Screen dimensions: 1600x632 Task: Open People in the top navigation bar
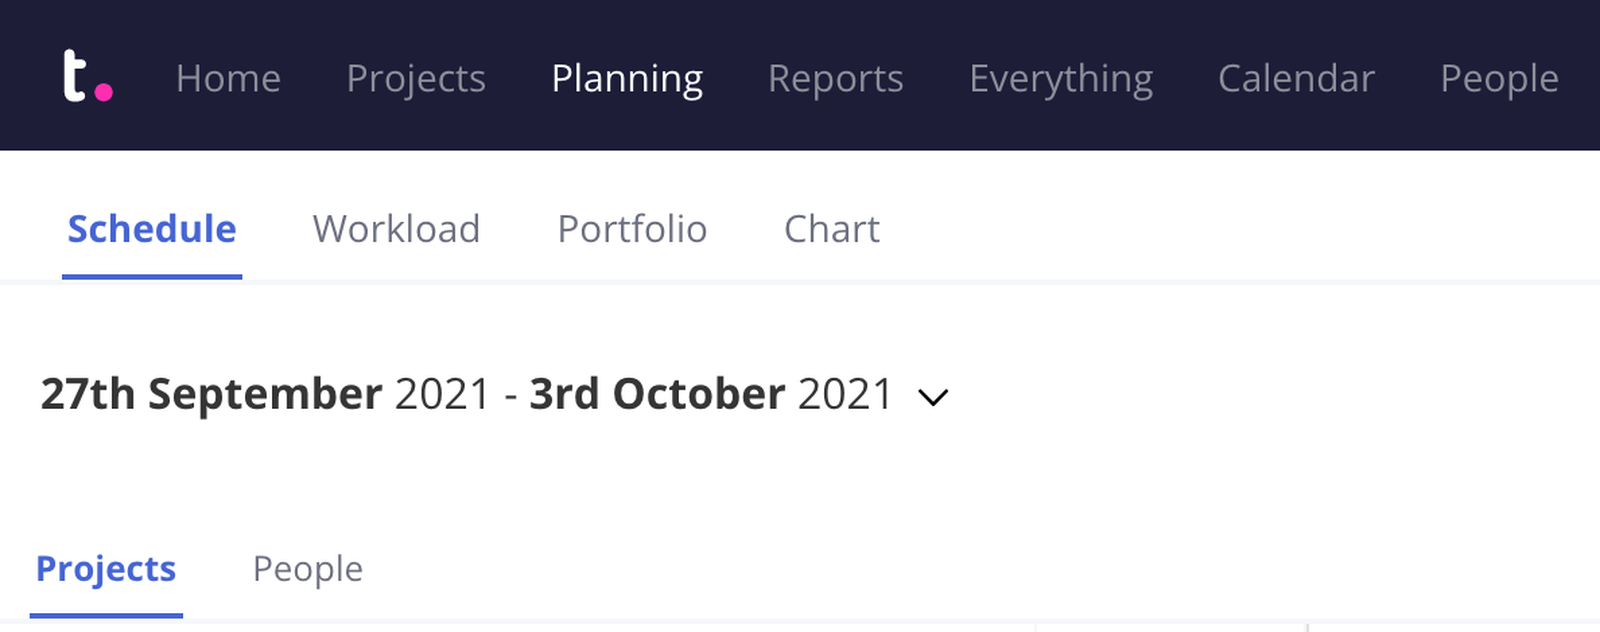[1499, 78]
